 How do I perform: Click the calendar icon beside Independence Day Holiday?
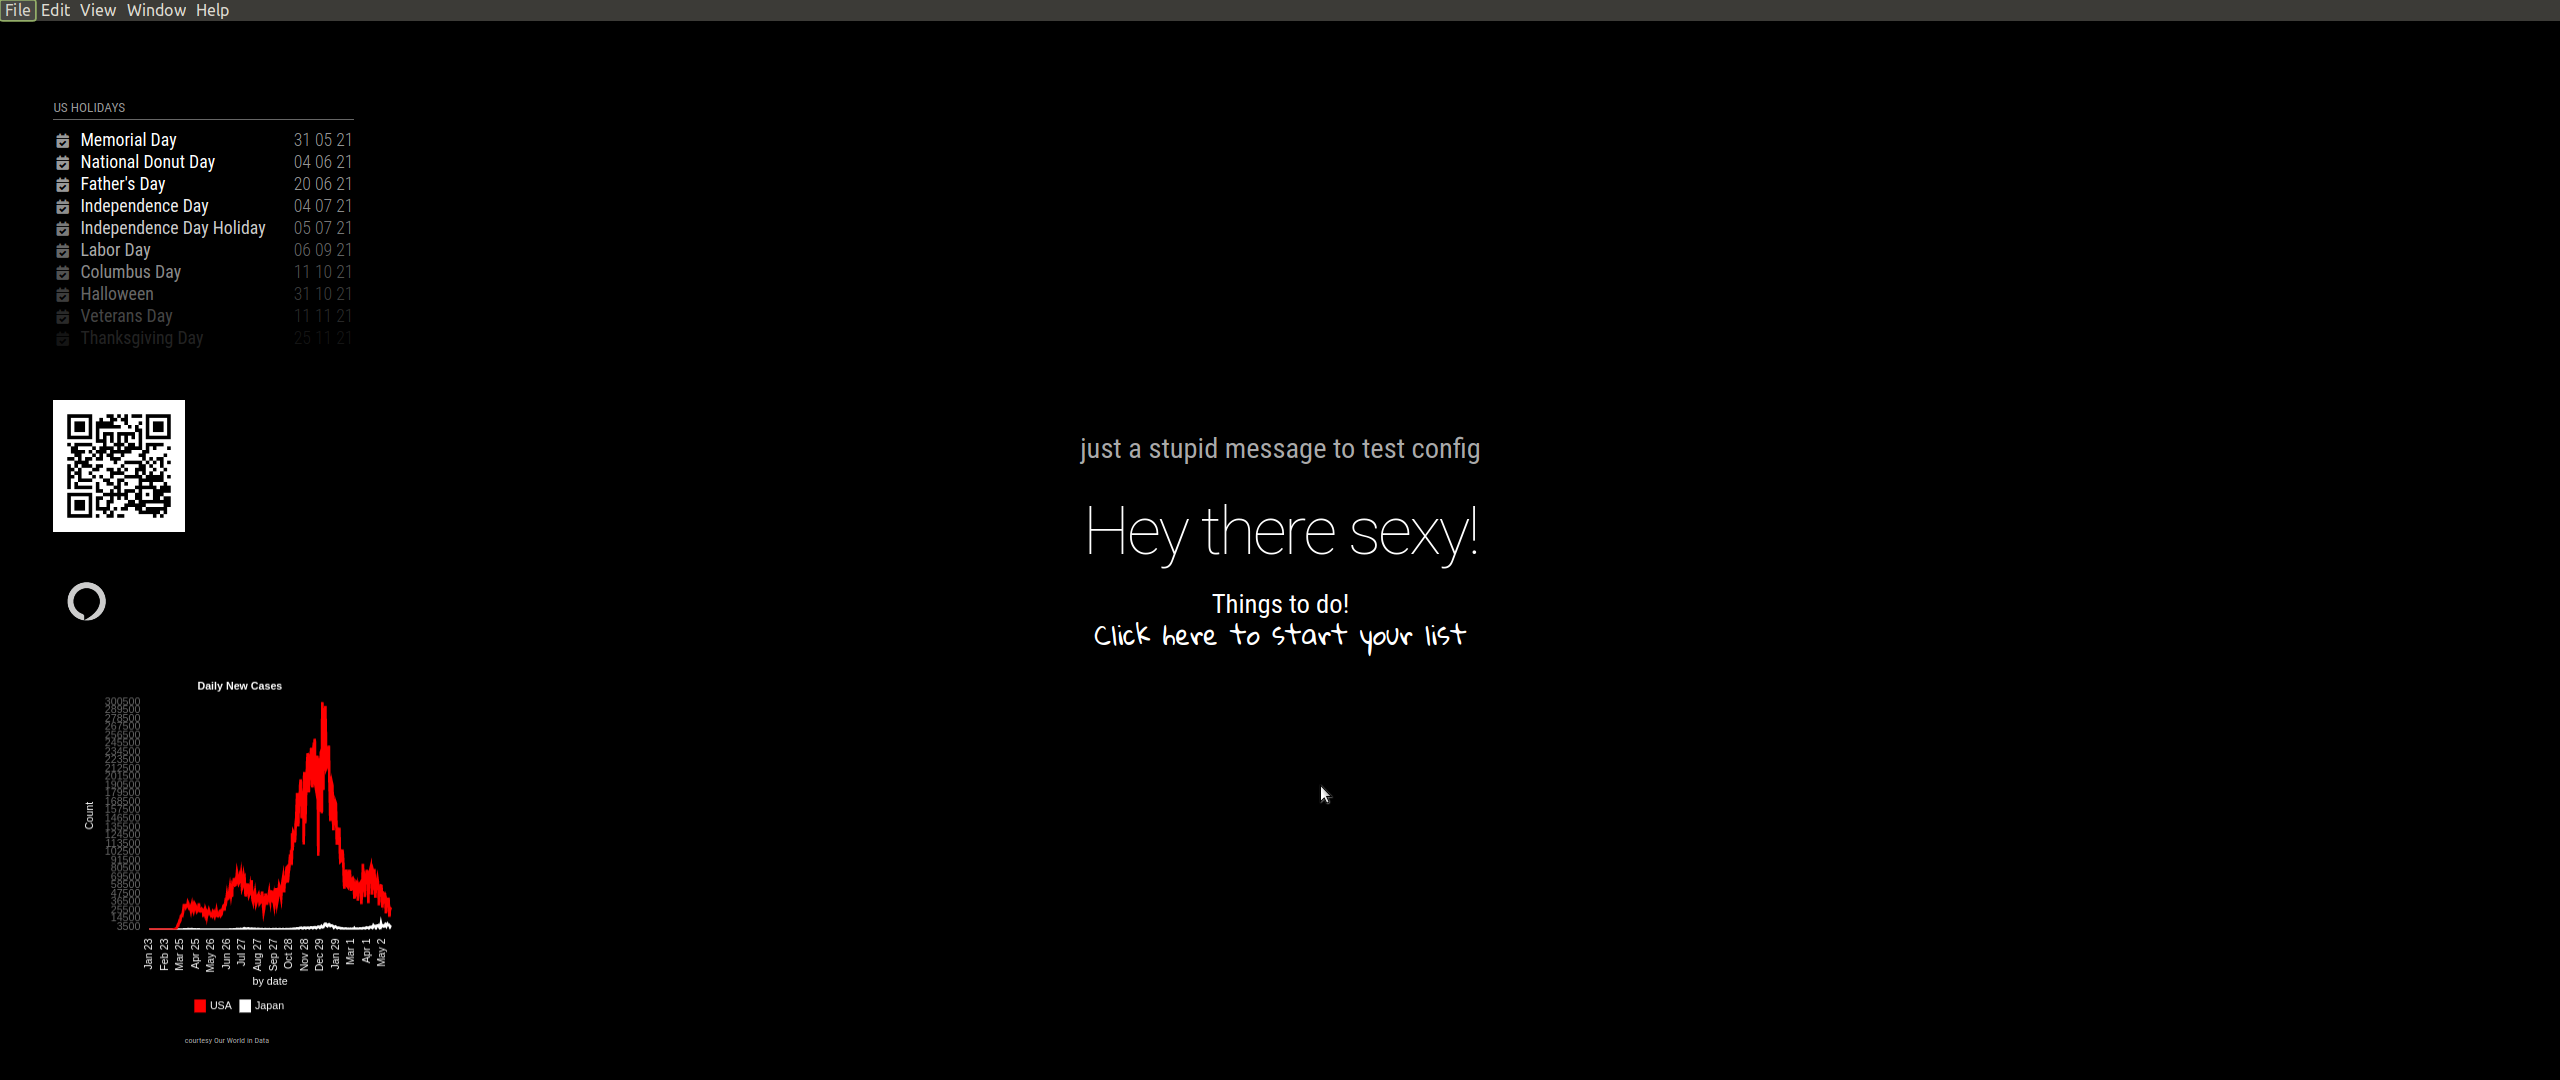[63, 229]
